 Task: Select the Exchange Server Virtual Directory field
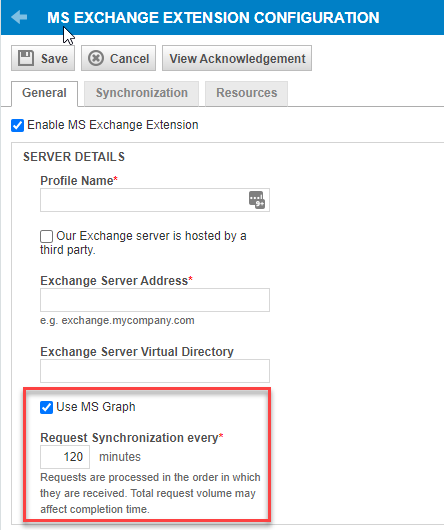[x=155, y=371]
